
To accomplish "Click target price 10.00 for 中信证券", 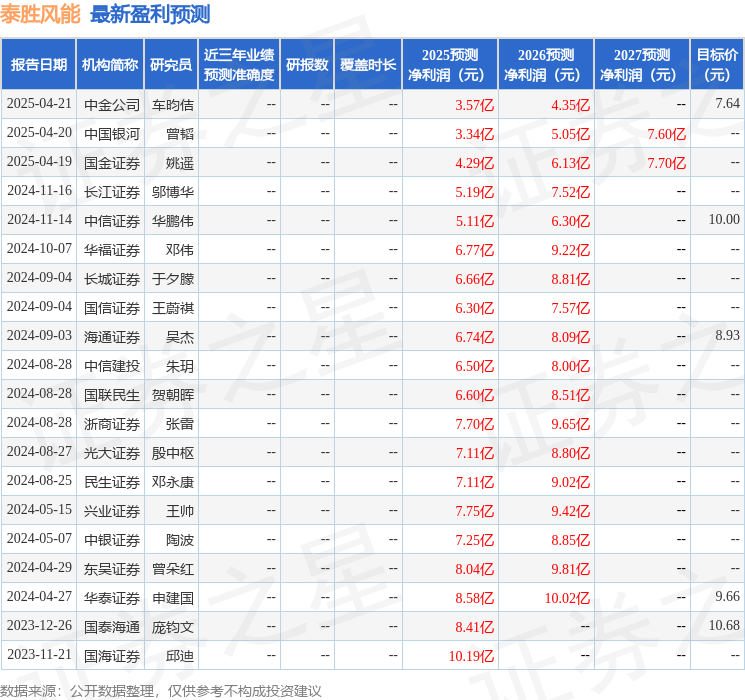I will click(x=723, y=220).
